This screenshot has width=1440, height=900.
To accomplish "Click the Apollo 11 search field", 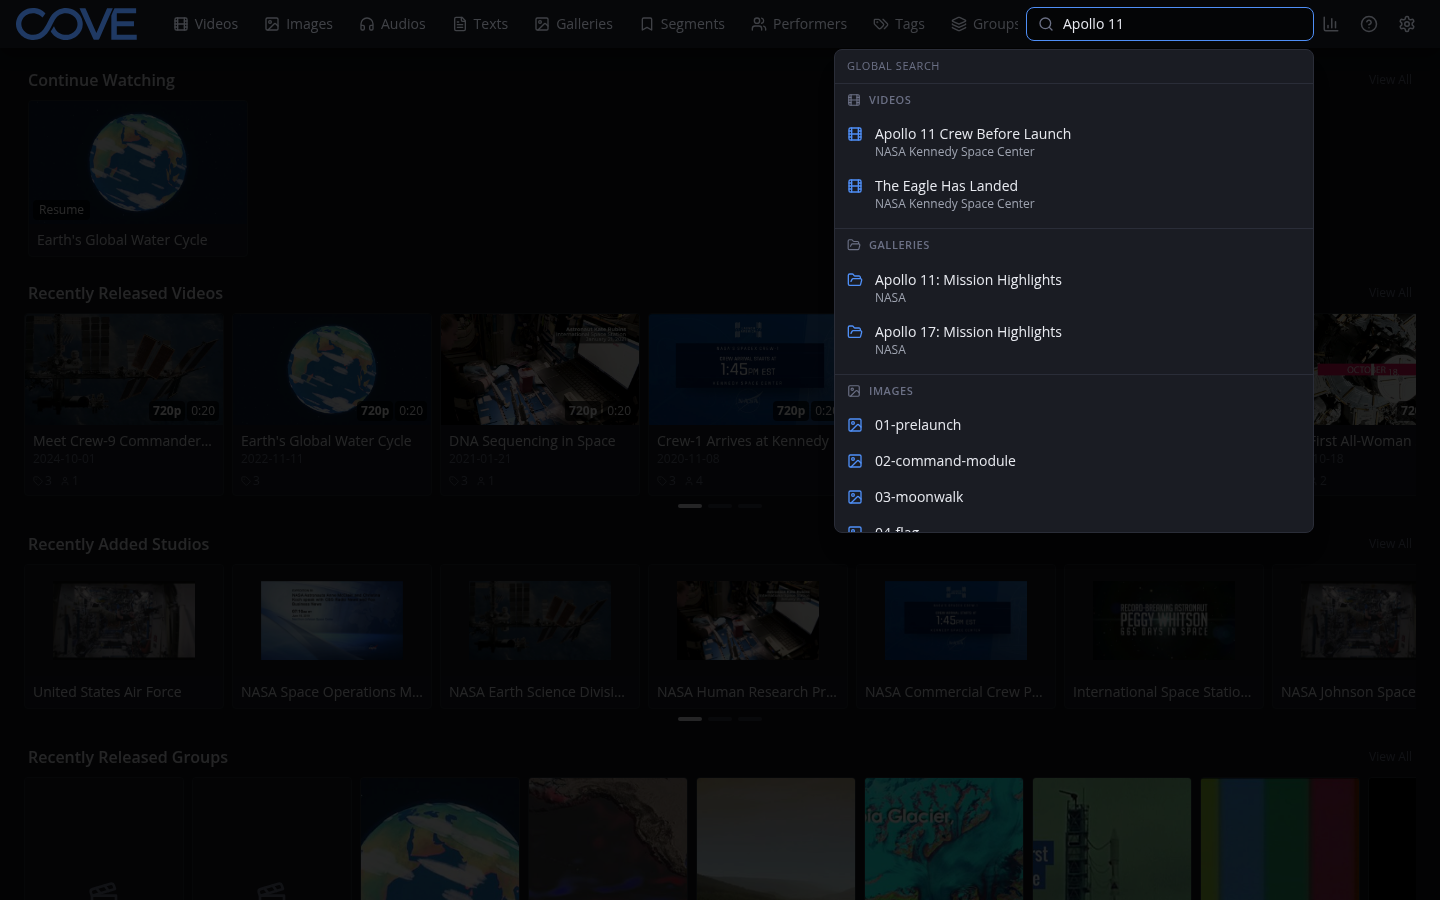I will (1170, 24).
